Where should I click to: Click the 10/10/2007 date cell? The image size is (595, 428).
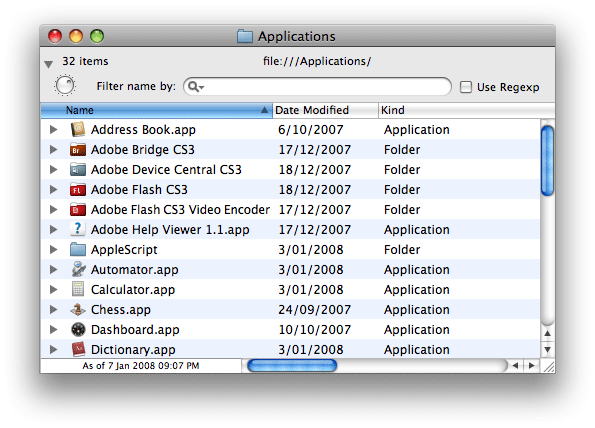[x=315, y=330]
